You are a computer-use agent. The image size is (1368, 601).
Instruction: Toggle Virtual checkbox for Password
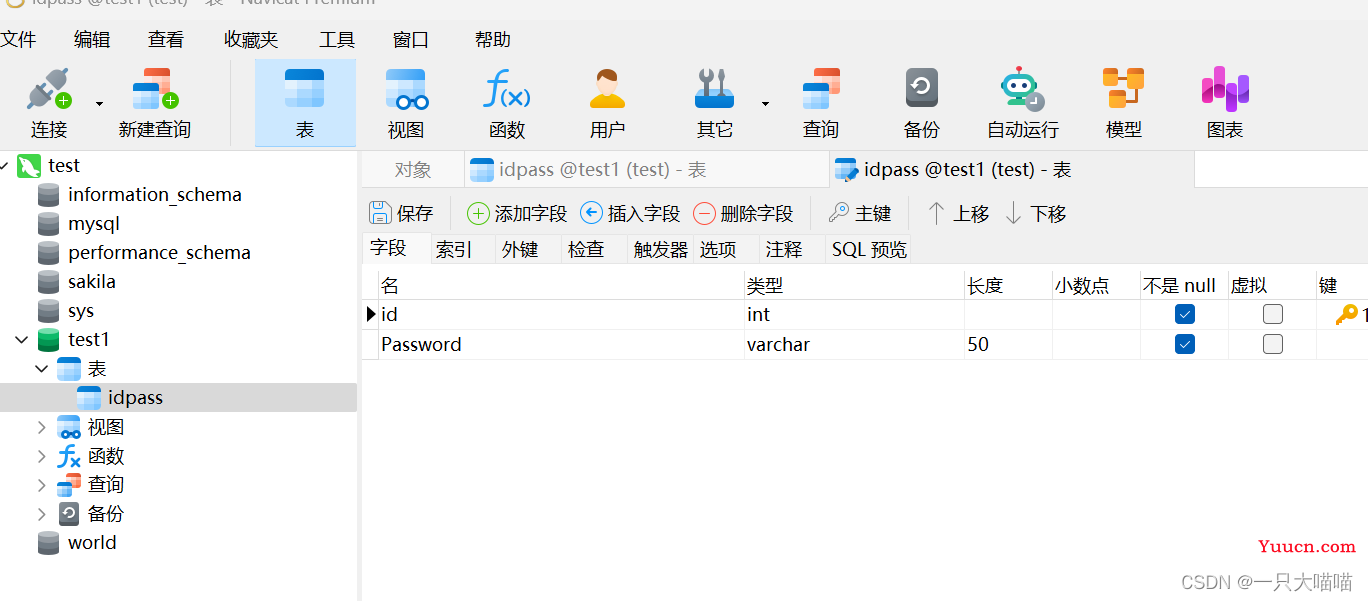(x=1273, y=344)
